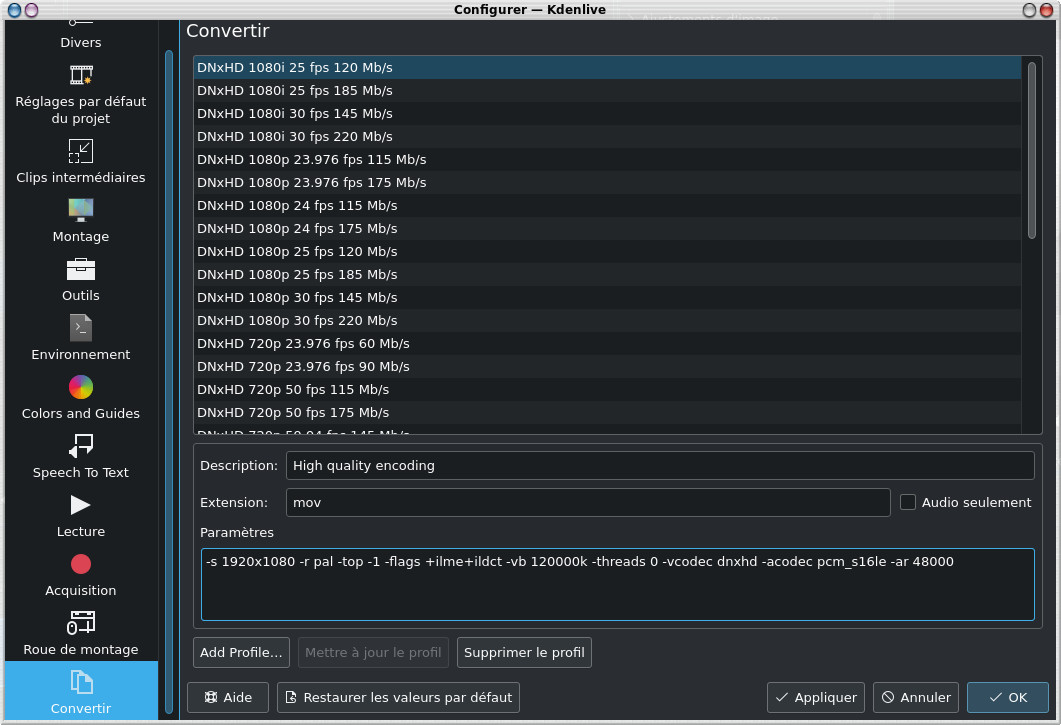This screenshot has width=1061, height=725.
Task: Click inside the Description text field
Action: pos(659,466)
